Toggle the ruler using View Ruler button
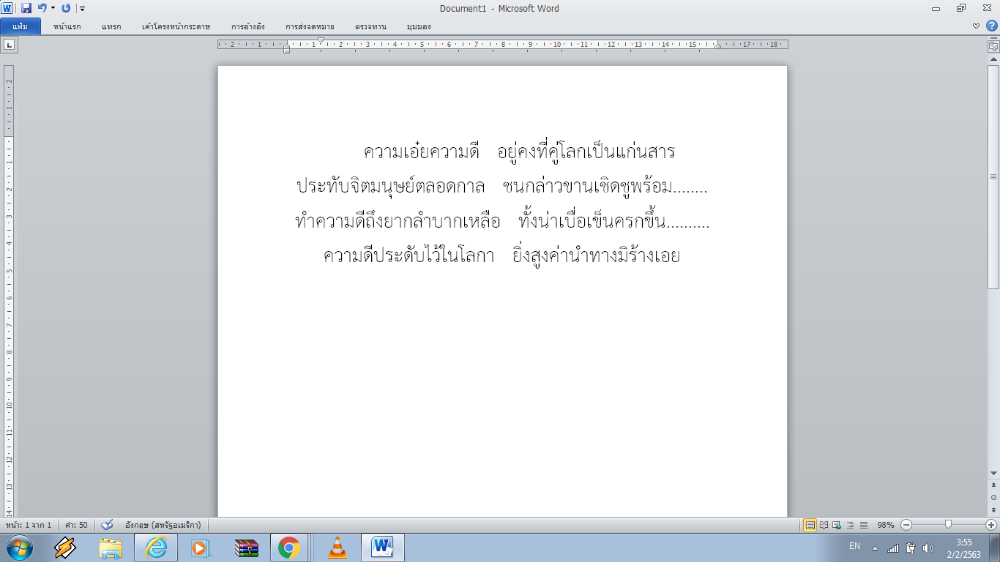Viewport: 1000px width, 562px height. click(x=993, y=45)
